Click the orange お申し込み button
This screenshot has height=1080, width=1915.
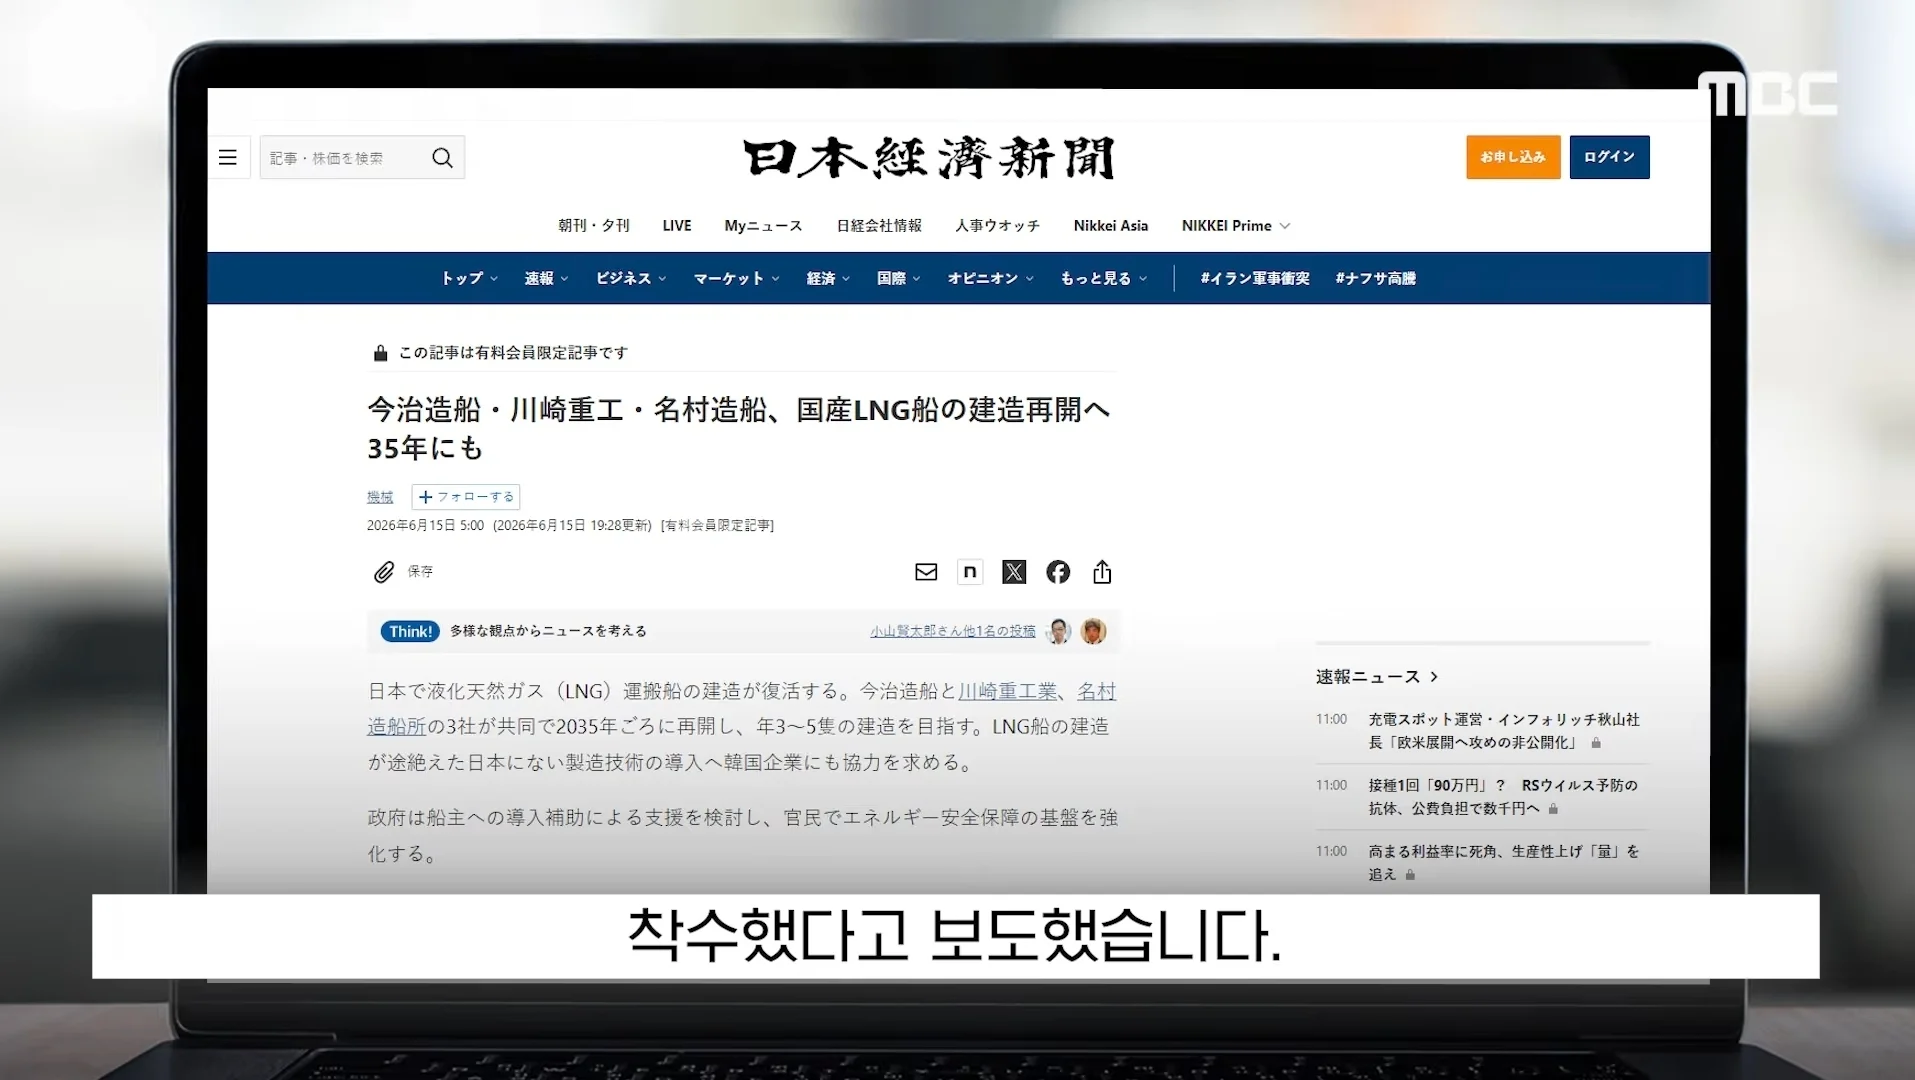1513,157
